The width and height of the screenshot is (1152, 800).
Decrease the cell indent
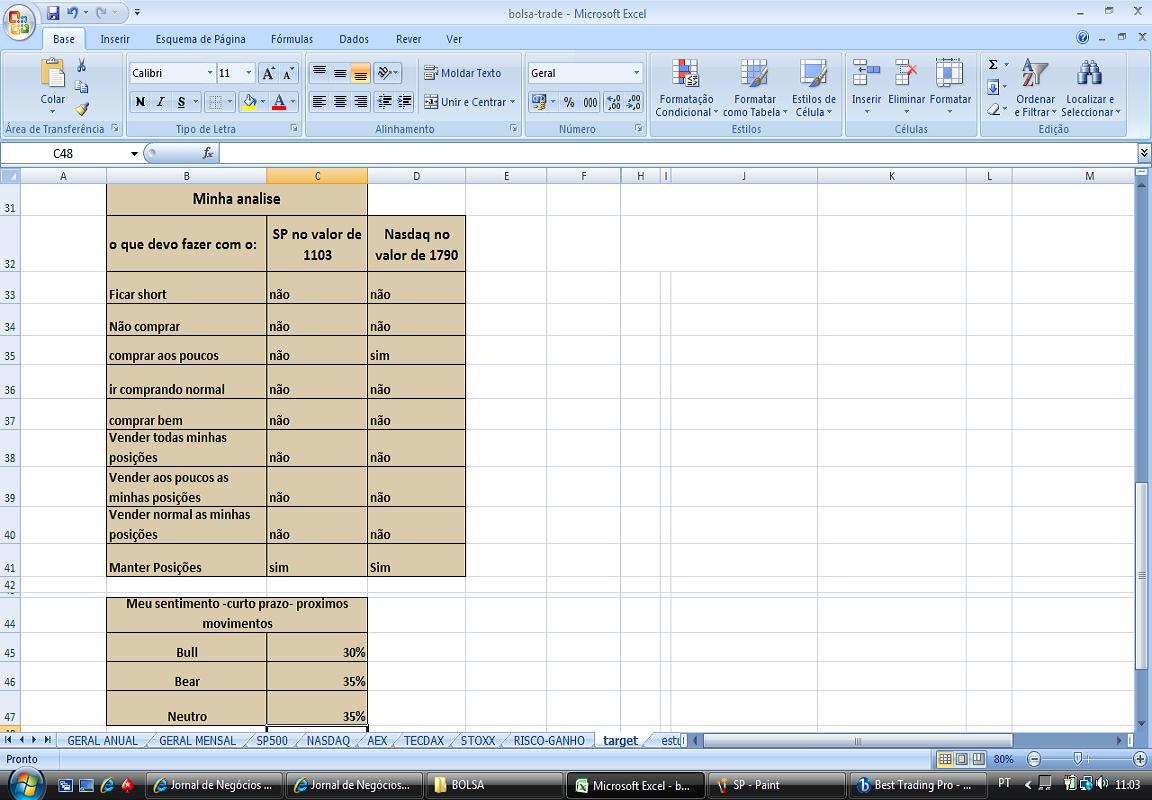(x=384, y=102)
